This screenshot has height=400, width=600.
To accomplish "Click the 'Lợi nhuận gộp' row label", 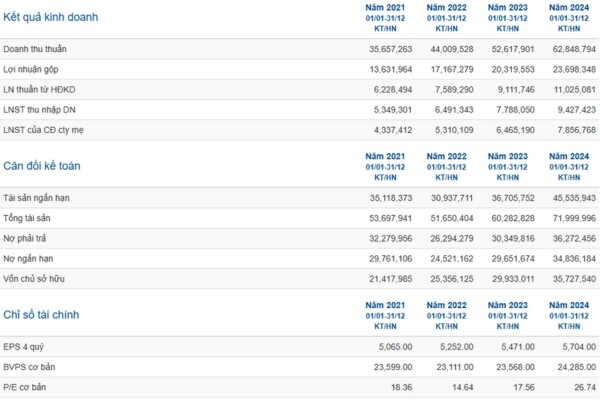I will [x=31, y=69].
